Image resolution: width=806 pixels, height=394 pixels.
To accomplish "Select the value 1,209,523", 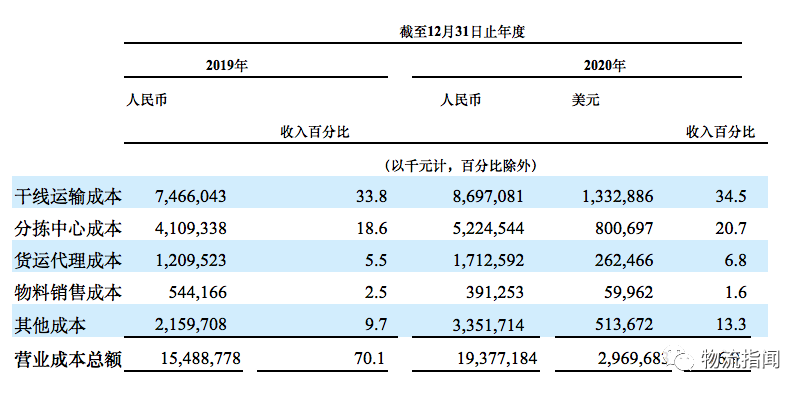I will pos(190,260).
